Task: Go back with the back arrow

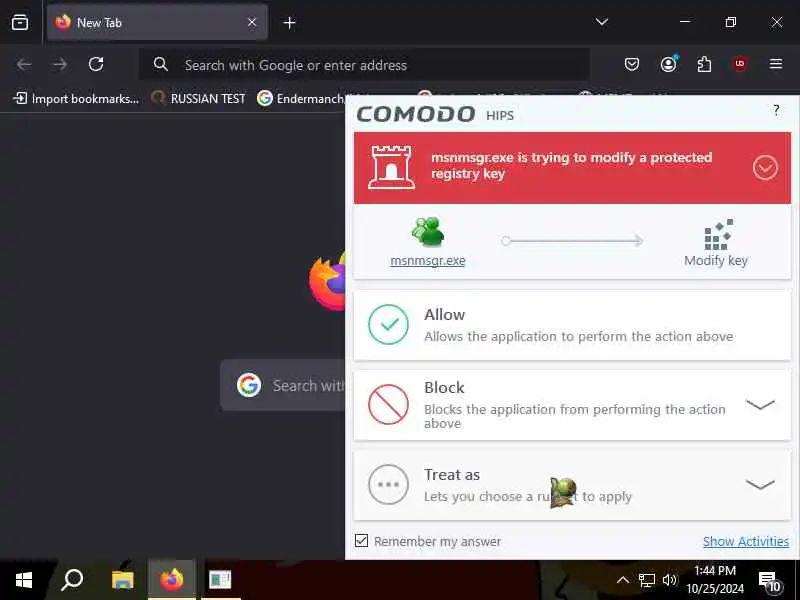Action: (x=24, y=64)
